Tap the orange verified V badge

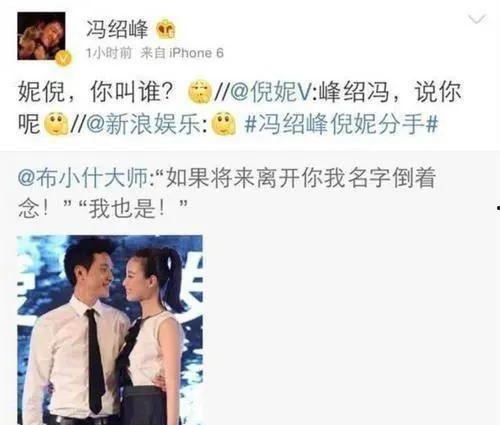[x=64, y=59]
